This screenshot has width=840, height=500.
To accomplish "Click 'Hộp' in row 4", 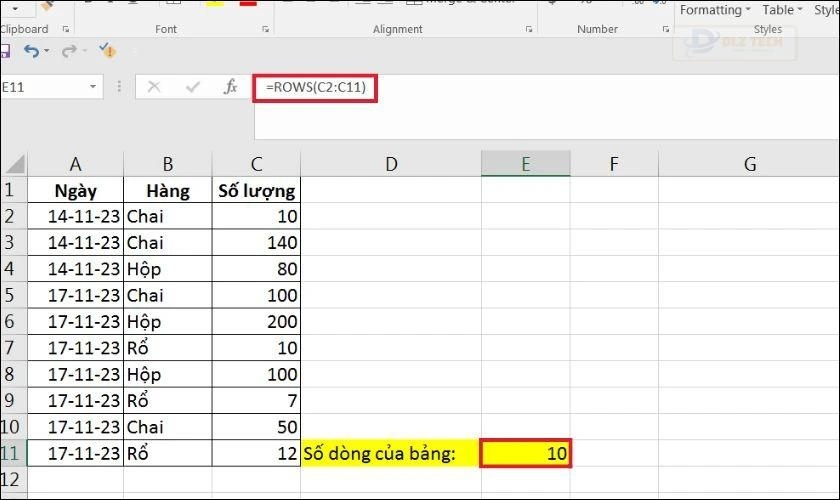I will coord(168,269).
